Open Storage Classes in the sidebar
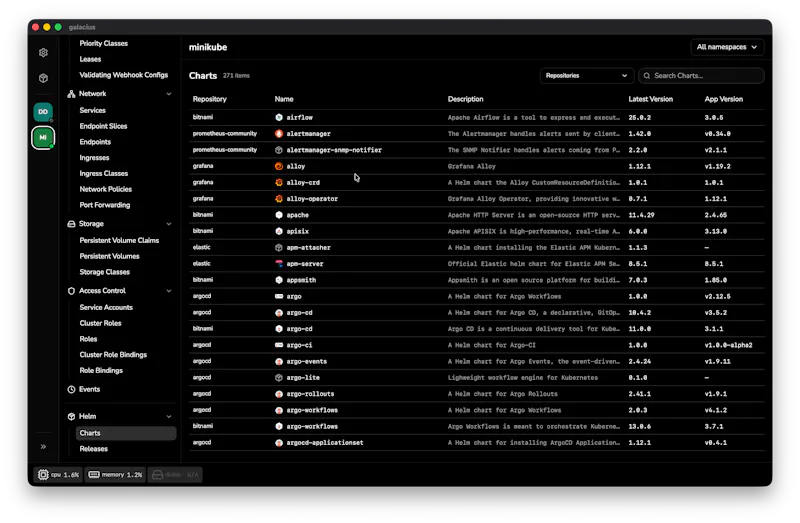This screenshot has height=523, width=800. tap(105, 272)
